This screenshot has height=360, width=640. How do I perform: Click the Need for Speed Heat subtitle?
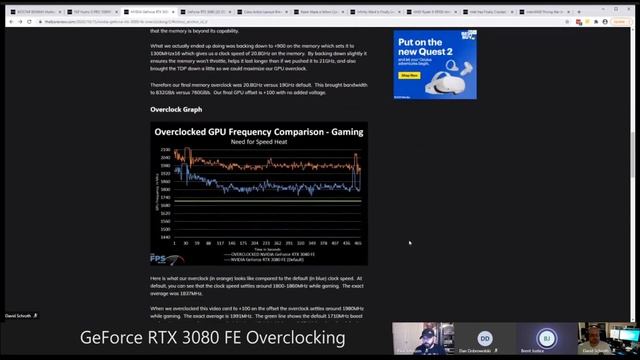pos(259,142)
